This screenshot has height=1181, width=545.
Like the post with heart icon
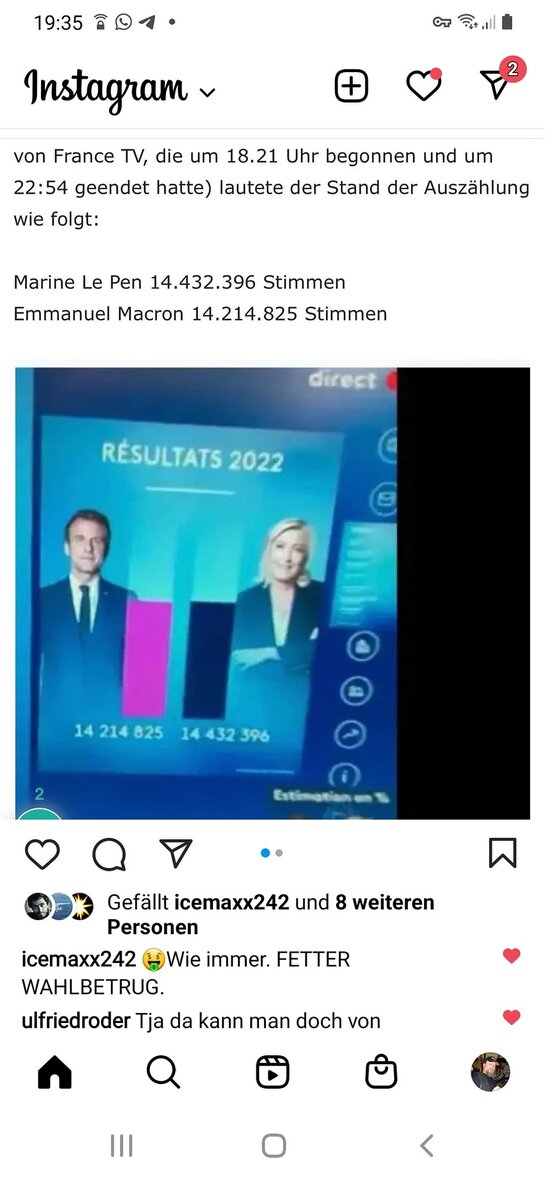click(42, 853)
